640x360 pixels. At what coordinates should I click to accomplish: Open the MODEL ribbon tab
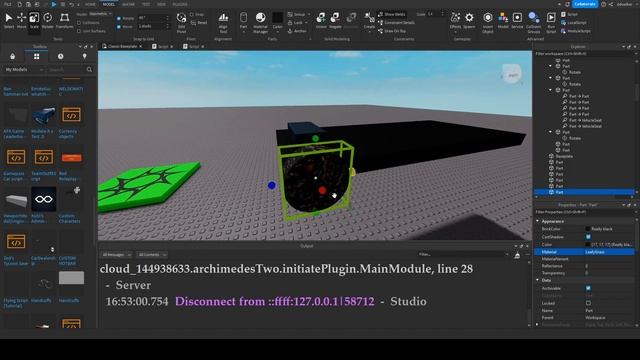tap(109, 4)
